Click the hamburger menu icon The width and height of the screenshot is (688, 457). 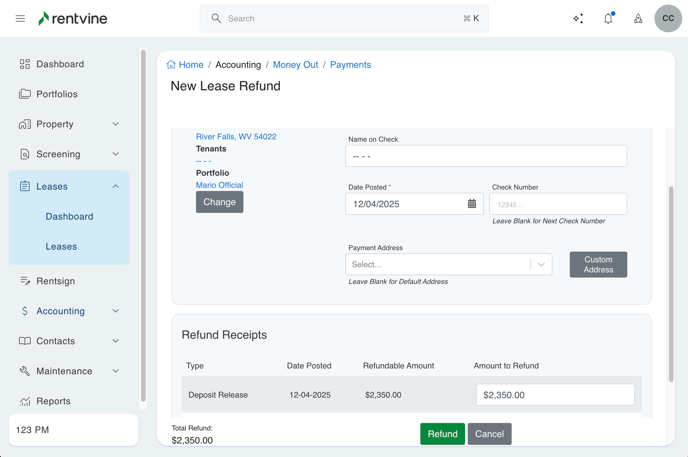(20, 18)
